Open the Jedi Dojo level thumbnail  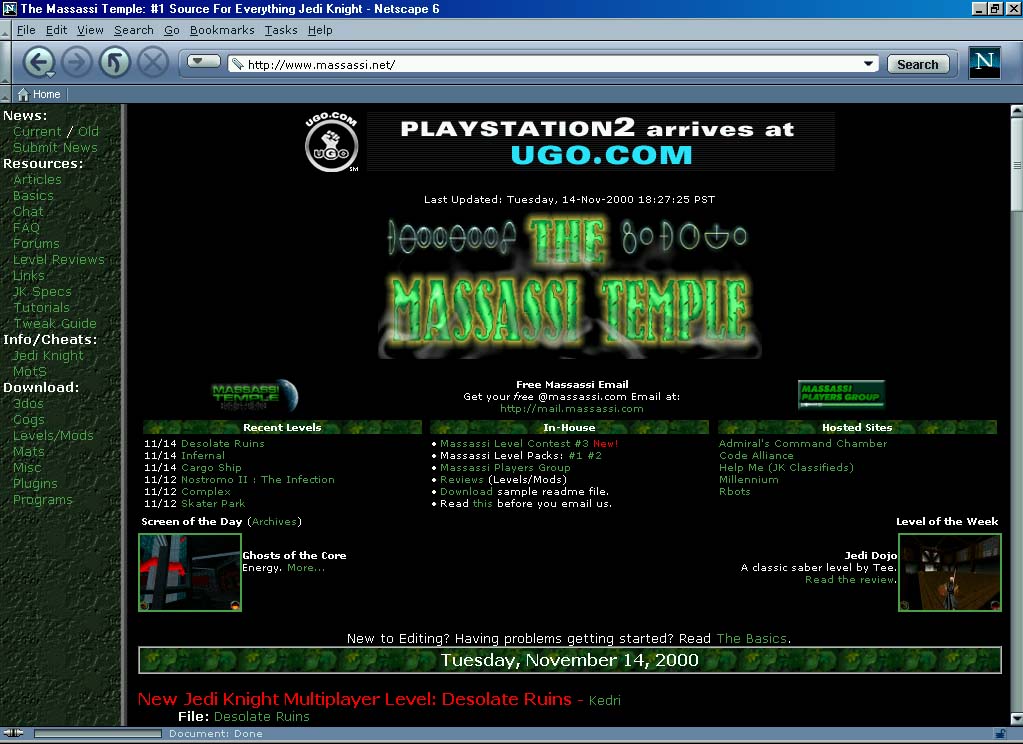[950, 572]
